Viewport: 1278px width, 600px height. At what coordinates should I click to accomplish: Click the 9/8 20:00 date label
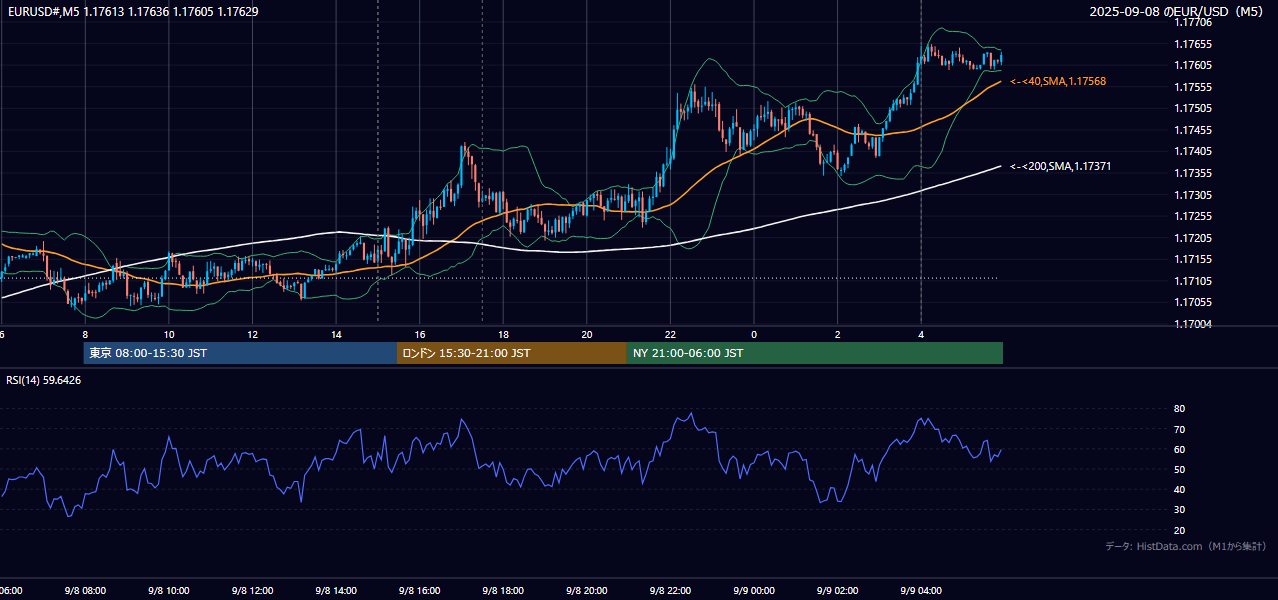(x=587, y=591)
